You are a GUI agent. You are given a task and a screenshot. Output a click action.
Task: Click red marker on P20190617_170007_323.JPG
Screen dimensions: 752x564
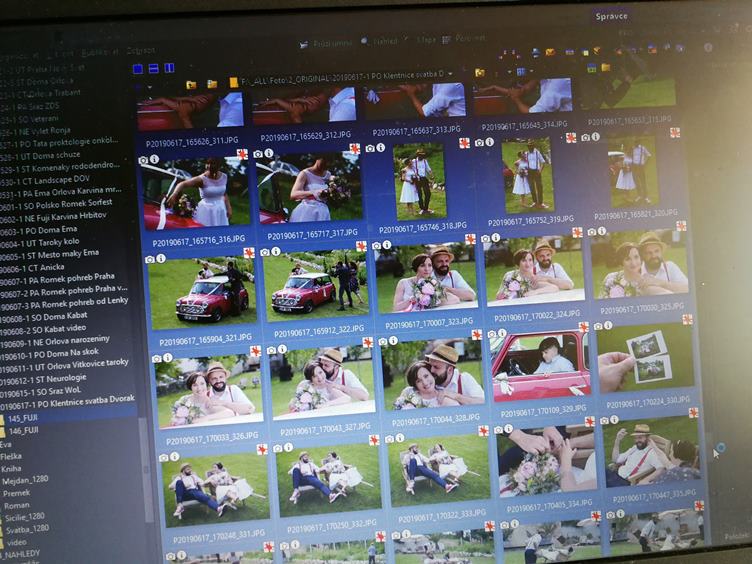click(470, 239)
